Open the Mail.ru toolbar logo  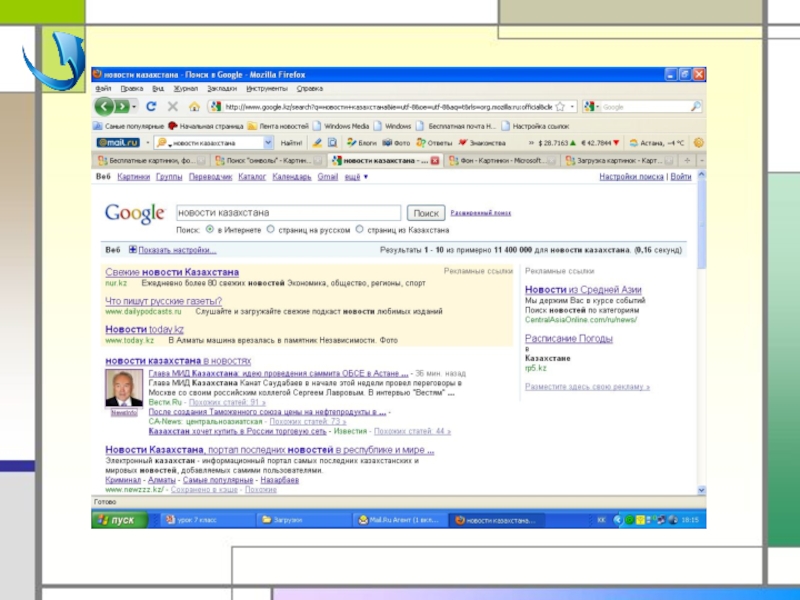[x=118, y=143]
